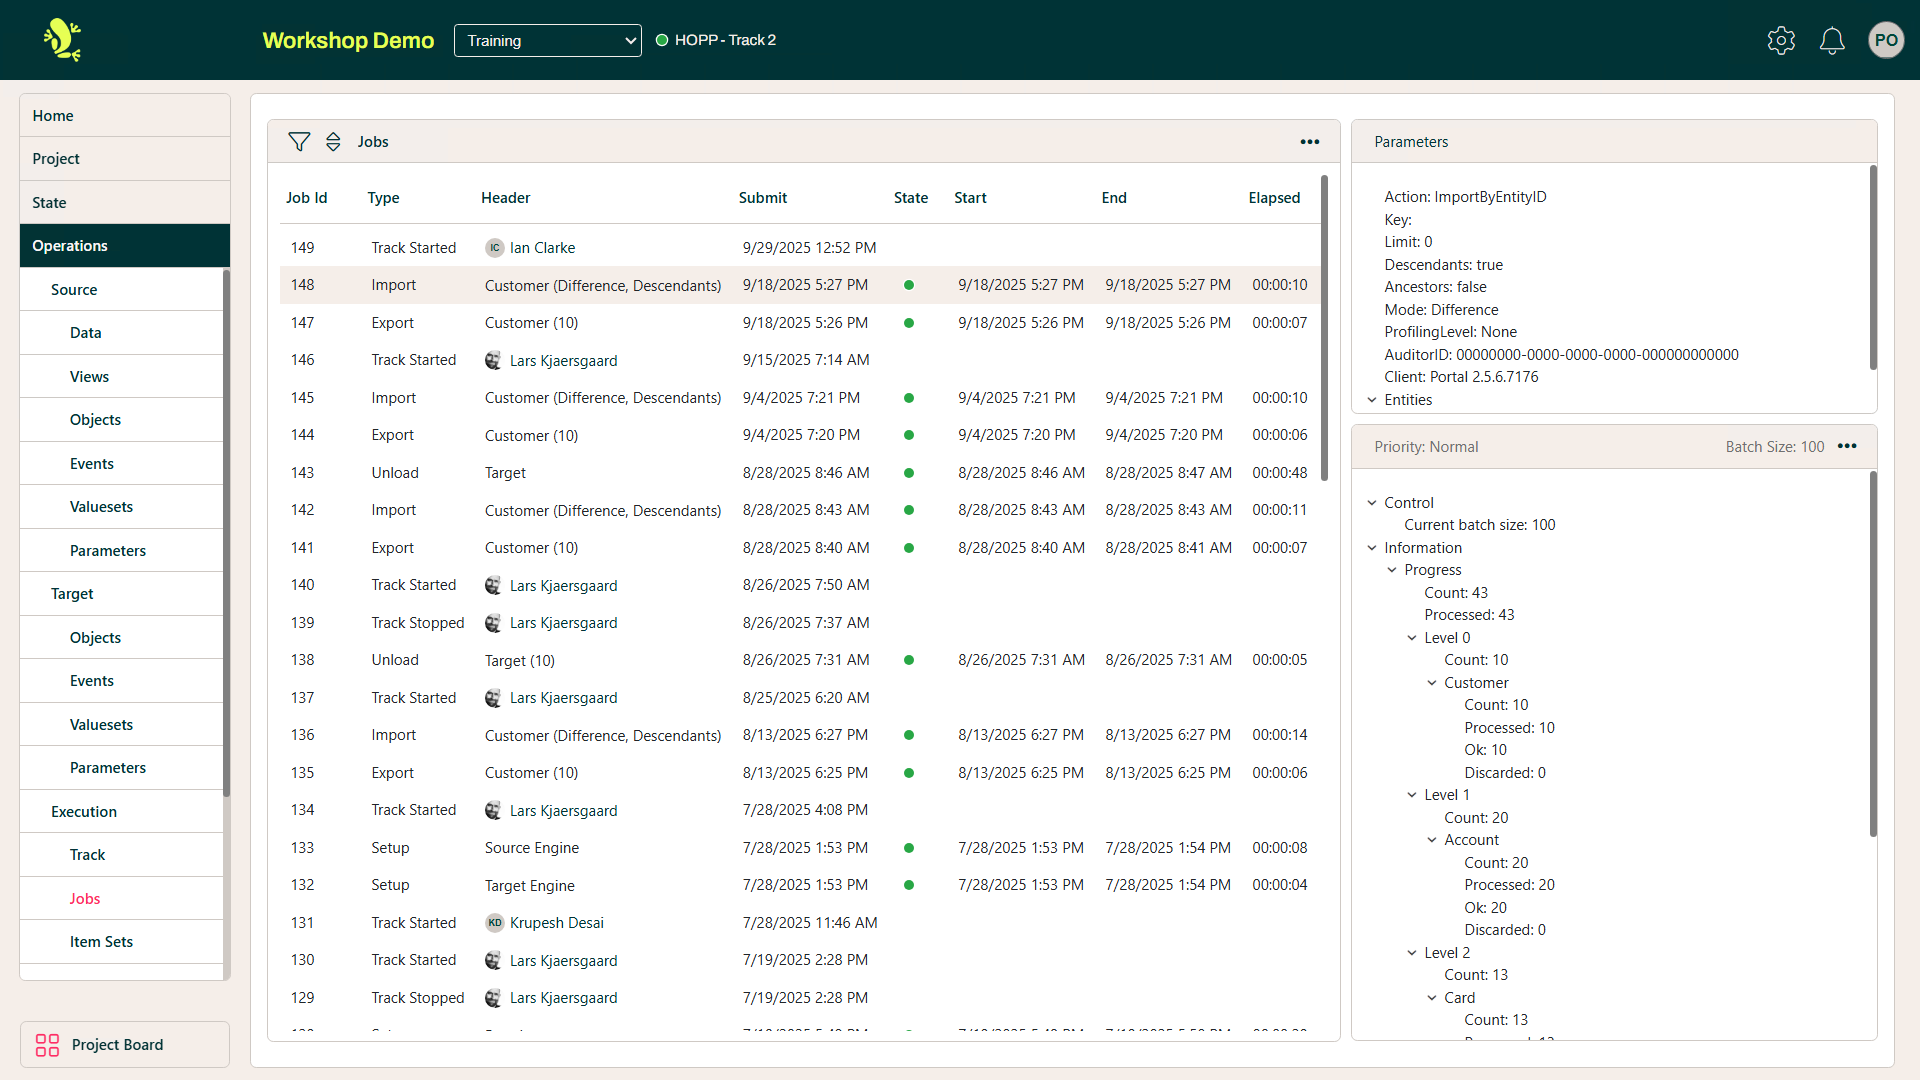
Task: Expand the Entities node in Parameters
Action: pyautogui.click(x=1372, y=400)
